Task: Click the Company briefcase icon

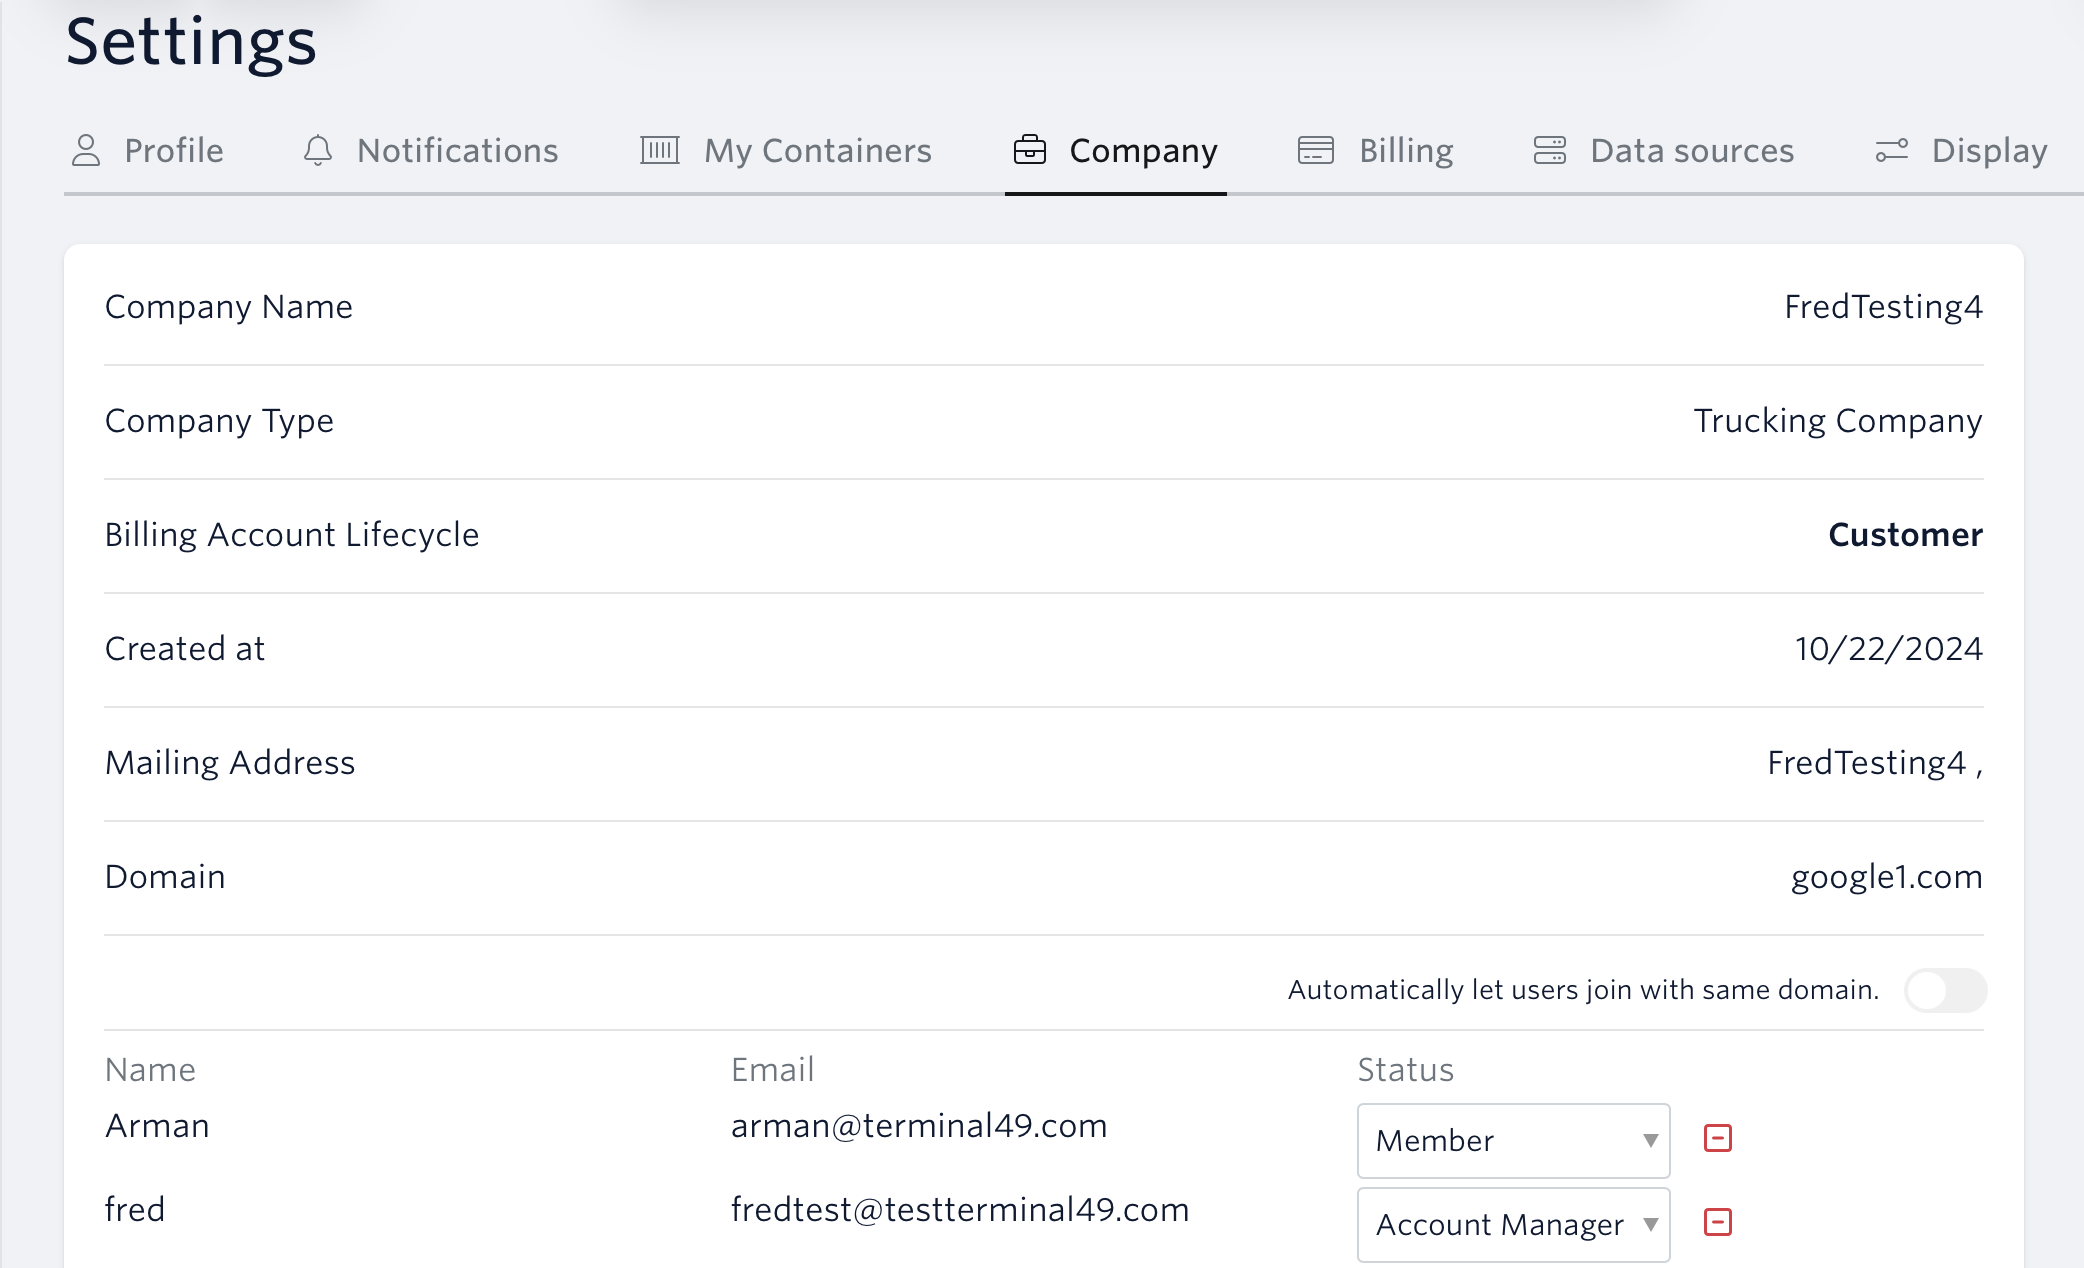Action: click(1030, 150)
